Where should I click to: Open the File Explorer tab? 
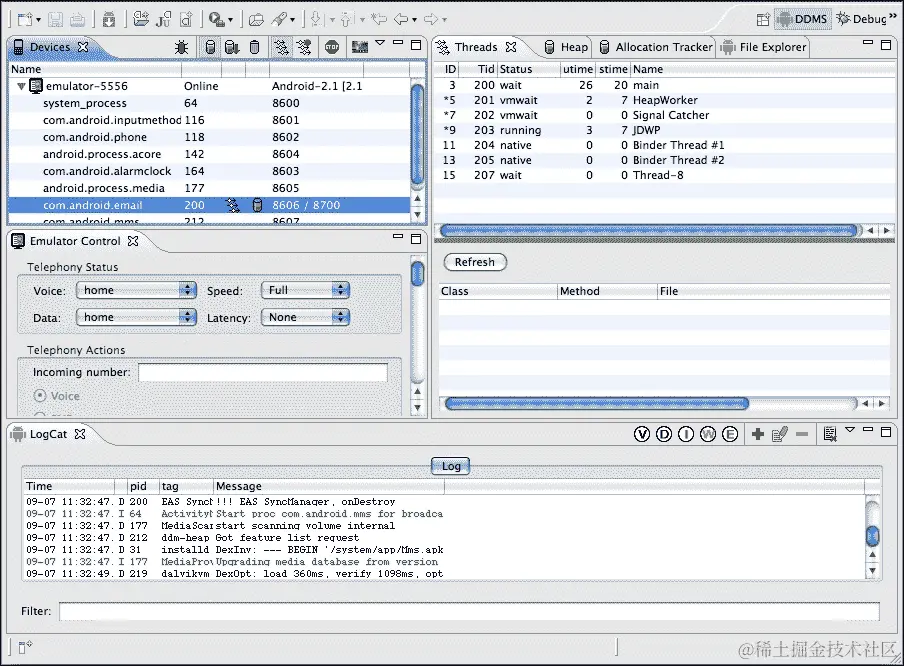click(764, 47)
